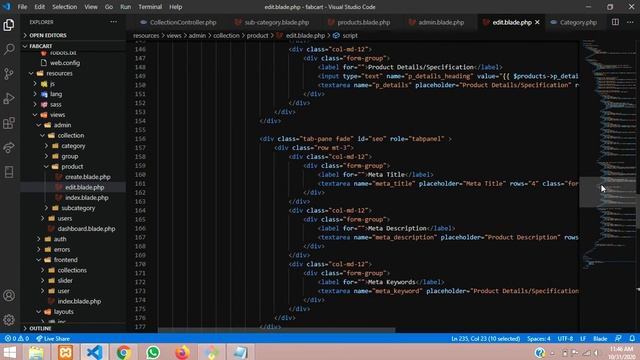Expand the auth folder
Screen dimensions: 640x360
[60, 239]
